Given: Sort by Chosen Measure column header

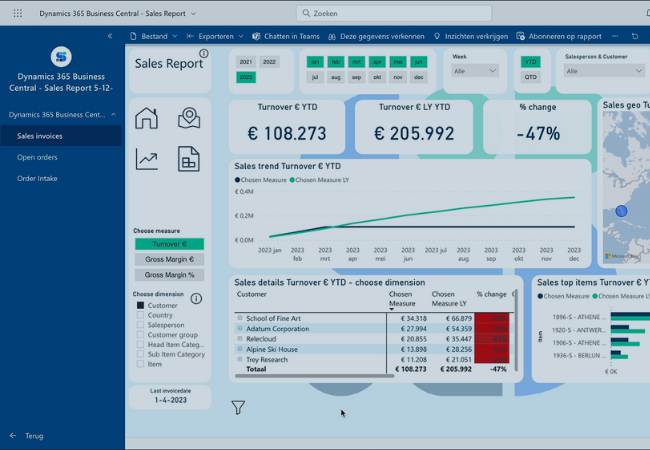Looking at the screenshot, I should point(402,299).
